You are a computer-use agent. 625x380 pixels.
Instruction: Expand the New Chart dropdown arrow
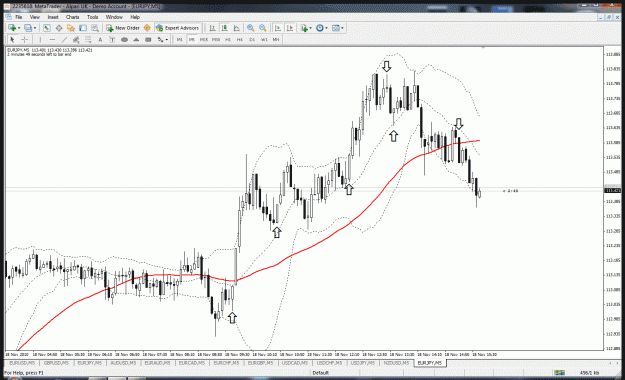[x=19, y=28]
